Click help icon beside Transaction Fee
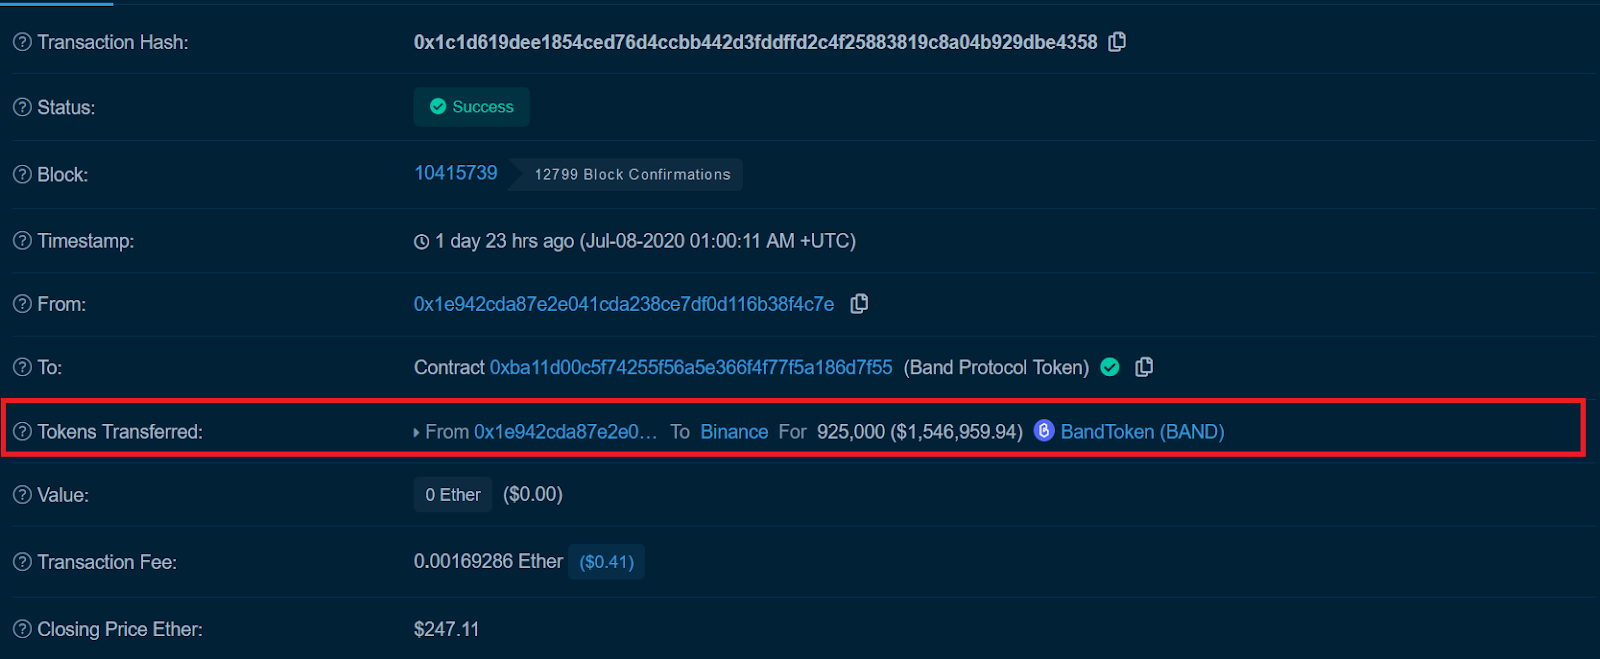 click(x=22, y=562)
